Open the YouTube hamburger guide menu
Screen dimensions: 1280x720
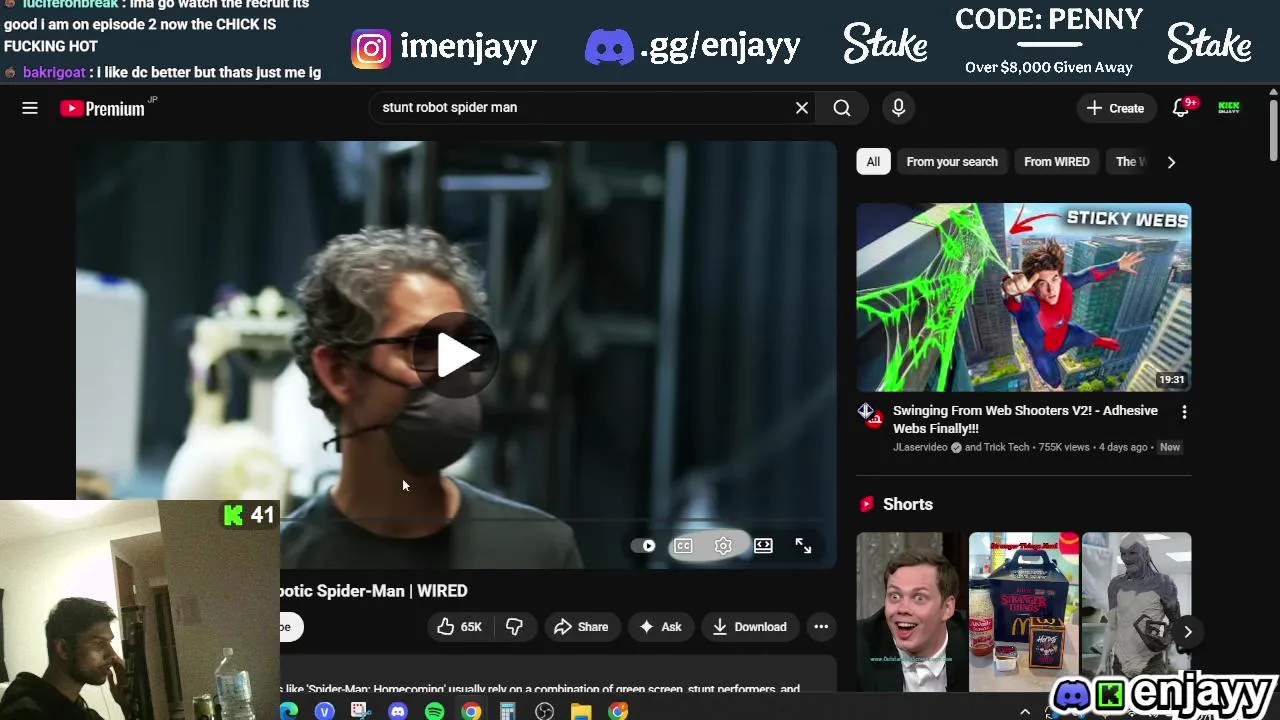[x=30, y=108]
